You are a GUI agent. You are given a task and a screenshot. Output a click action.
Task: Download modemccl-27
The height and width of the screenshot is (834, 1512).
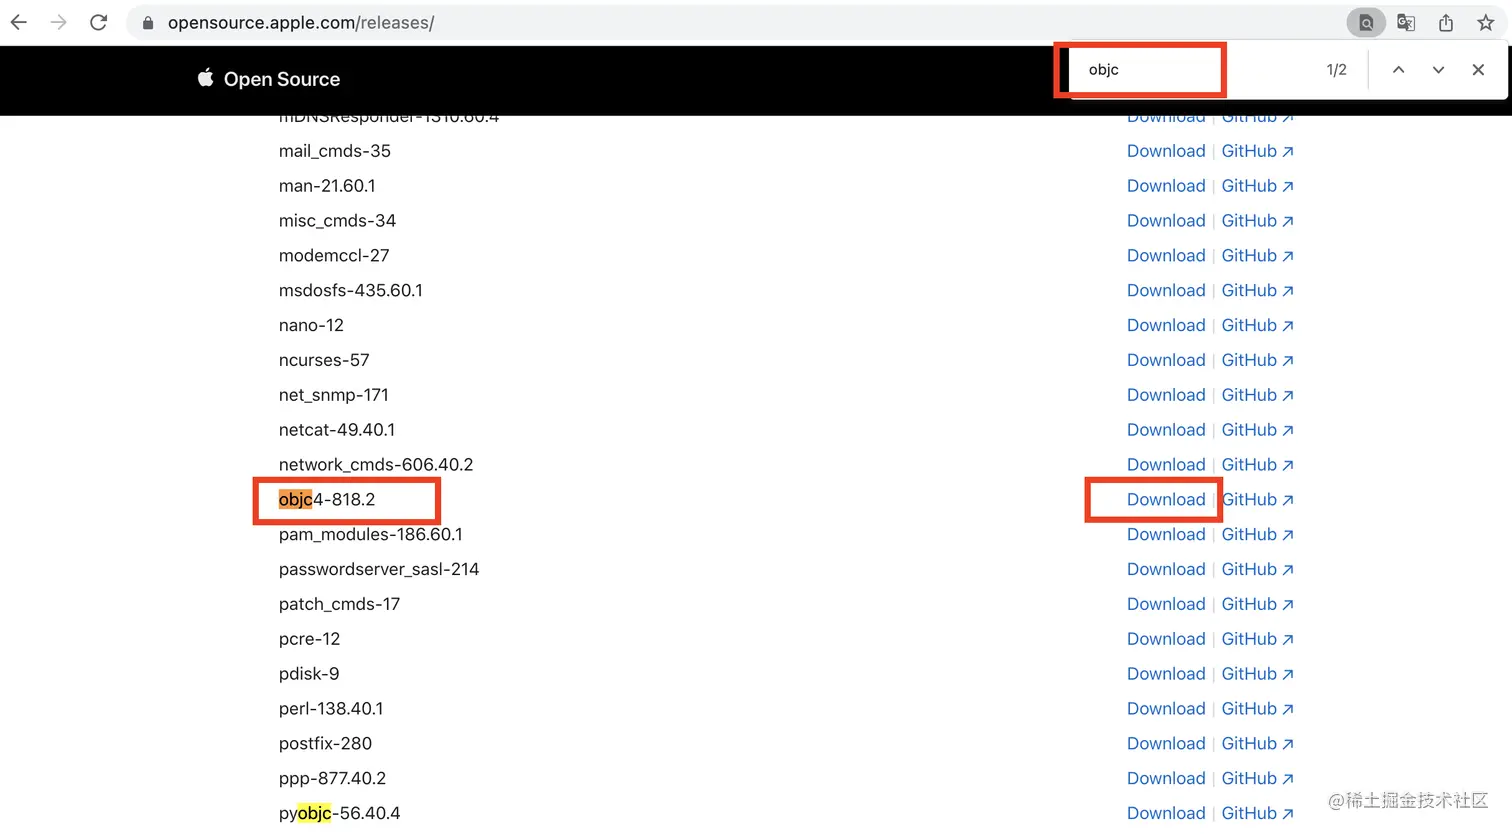pyautogui.click(x=1166, y=255)
